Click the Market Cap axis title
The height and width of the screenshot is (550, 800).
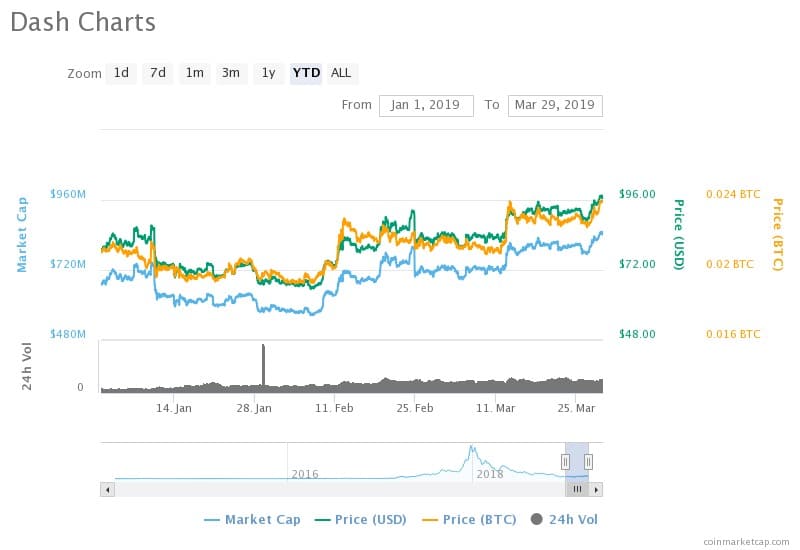(x=22, y=235)
